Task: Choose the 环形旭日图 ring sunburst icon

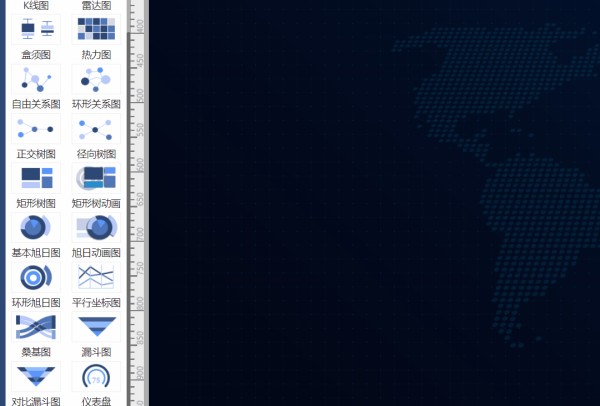Action: coord(36,277)
